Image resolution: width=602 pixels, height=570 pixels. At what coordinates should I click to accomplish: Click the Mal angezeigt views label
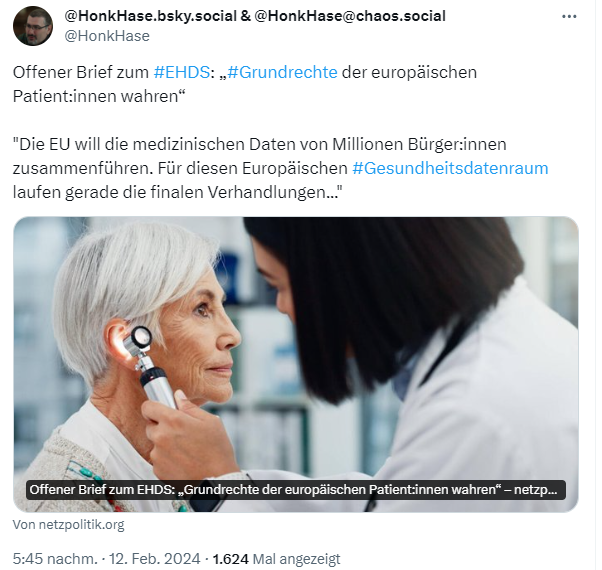click(296, 559)
